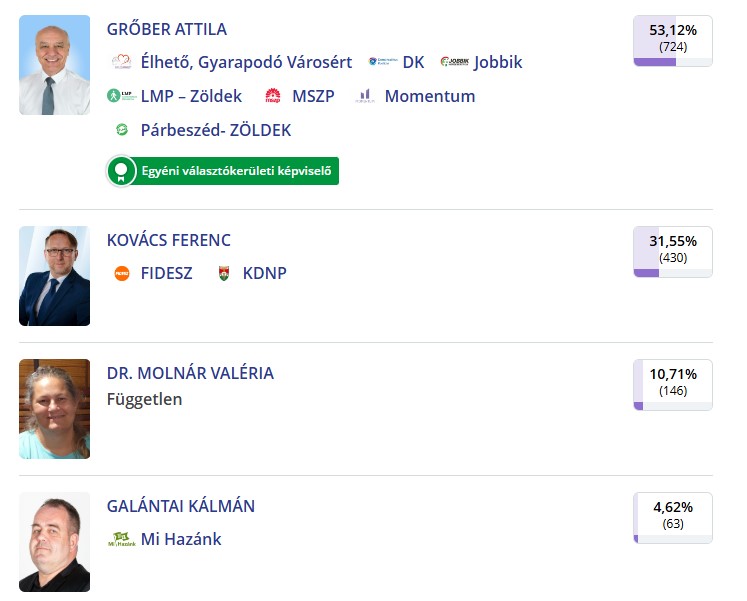Image resolution: width=747 pixels, height=601 pixels.
Task: Open Kovács Ferenc candidate name link
Action: [x=169, y=240]
